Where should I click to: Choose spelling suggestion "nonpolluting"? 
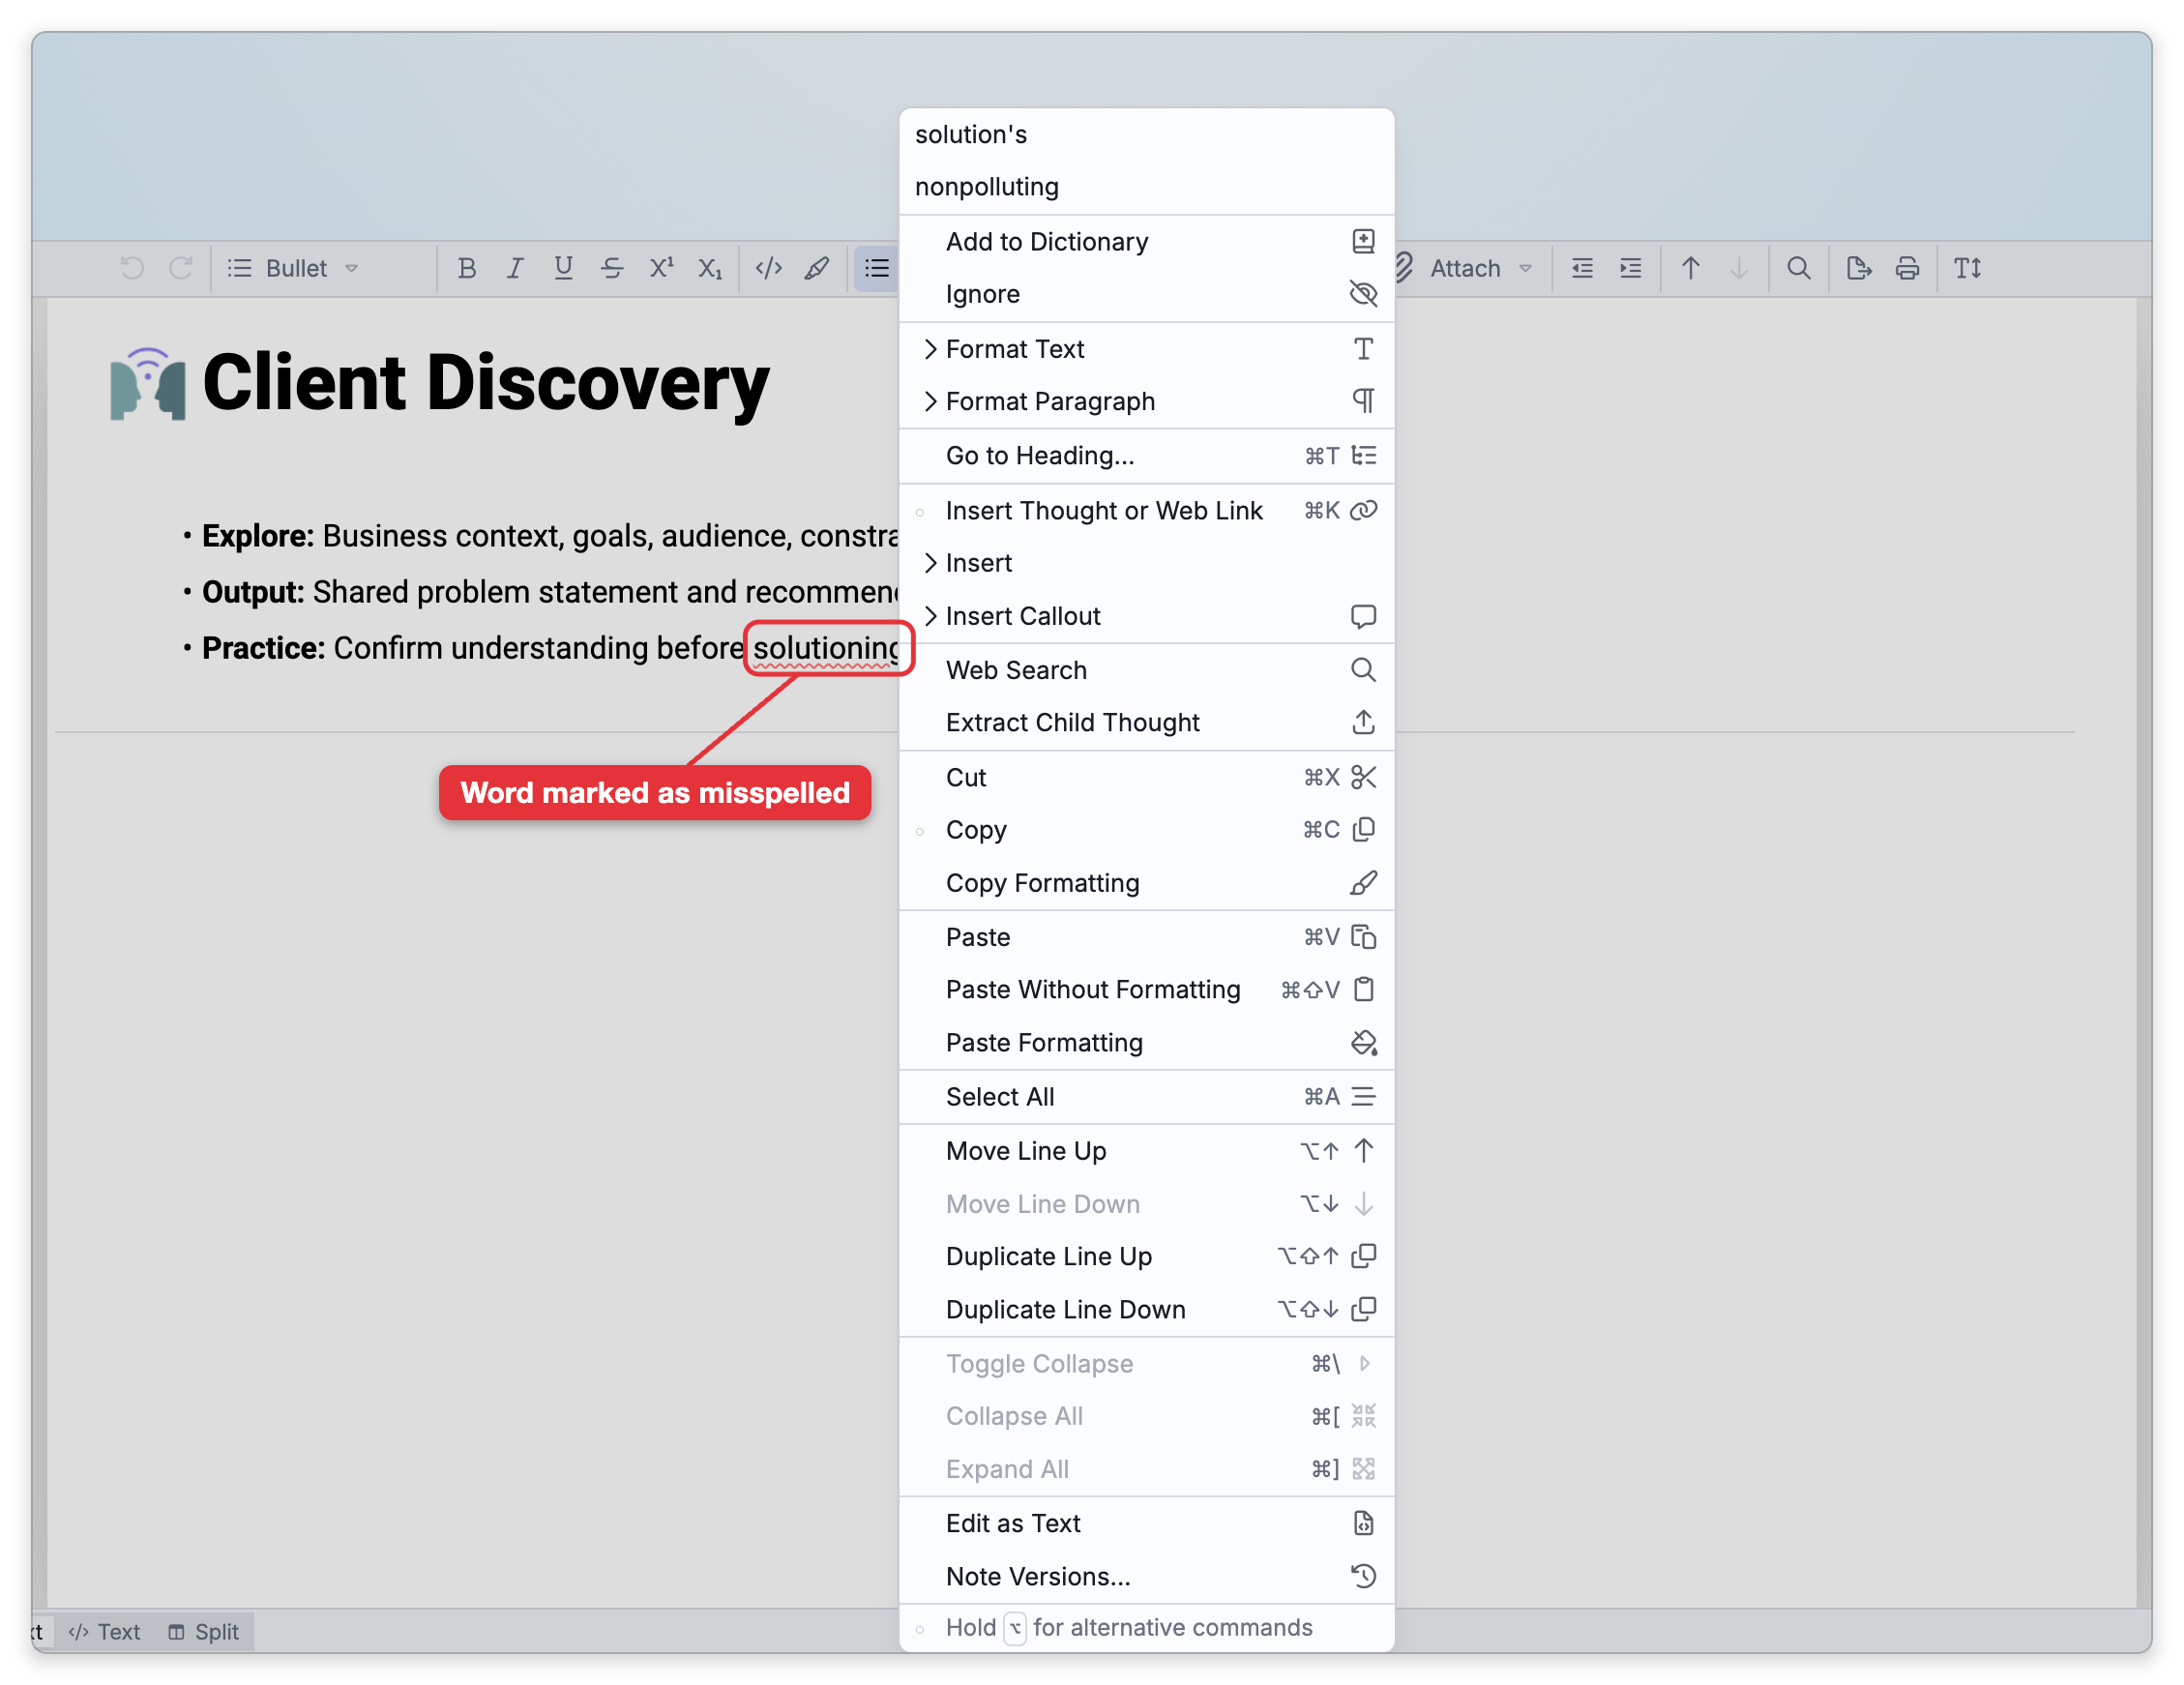(x=1146, y=187)
